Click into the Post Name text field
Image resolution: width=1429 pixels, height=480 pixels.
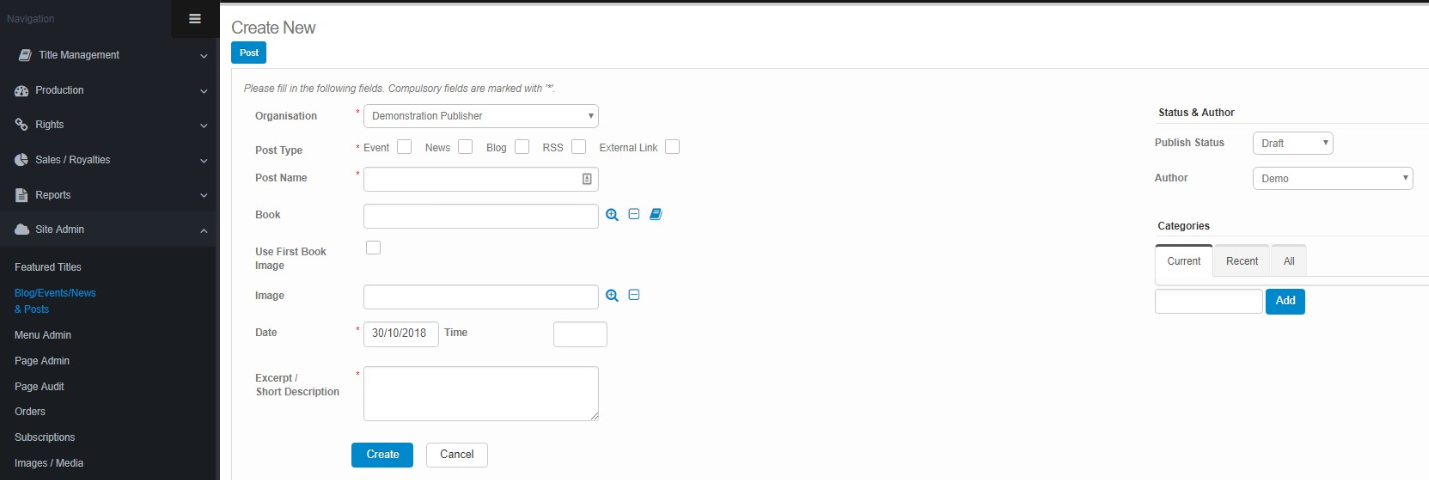tap(472, 179)
